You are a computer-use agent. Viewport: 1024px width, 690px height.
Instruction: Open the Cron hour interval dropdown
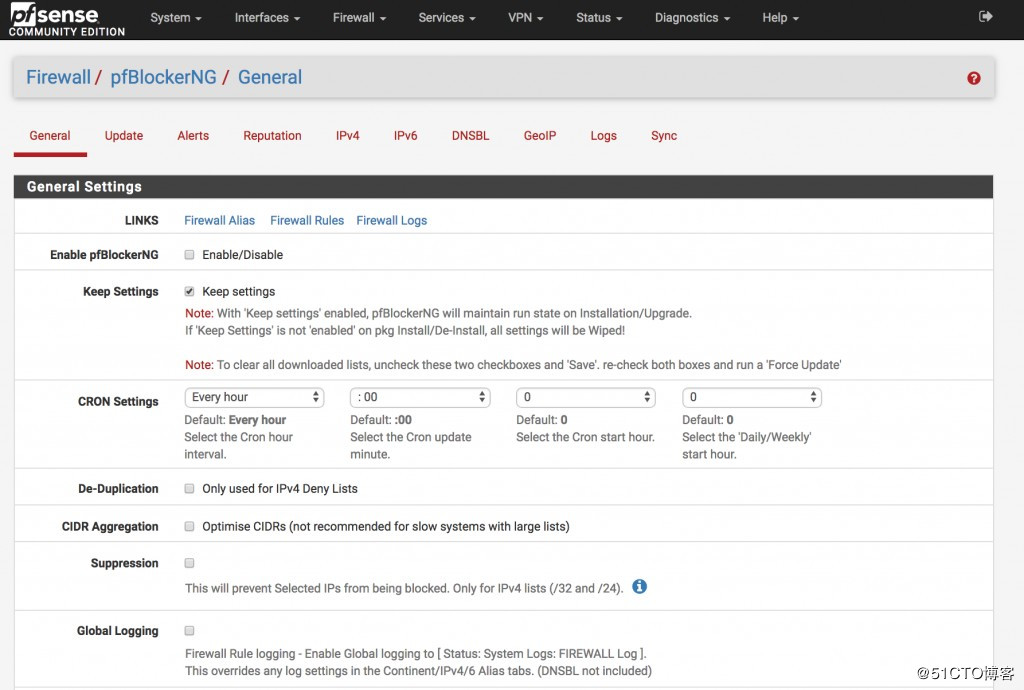255,398
